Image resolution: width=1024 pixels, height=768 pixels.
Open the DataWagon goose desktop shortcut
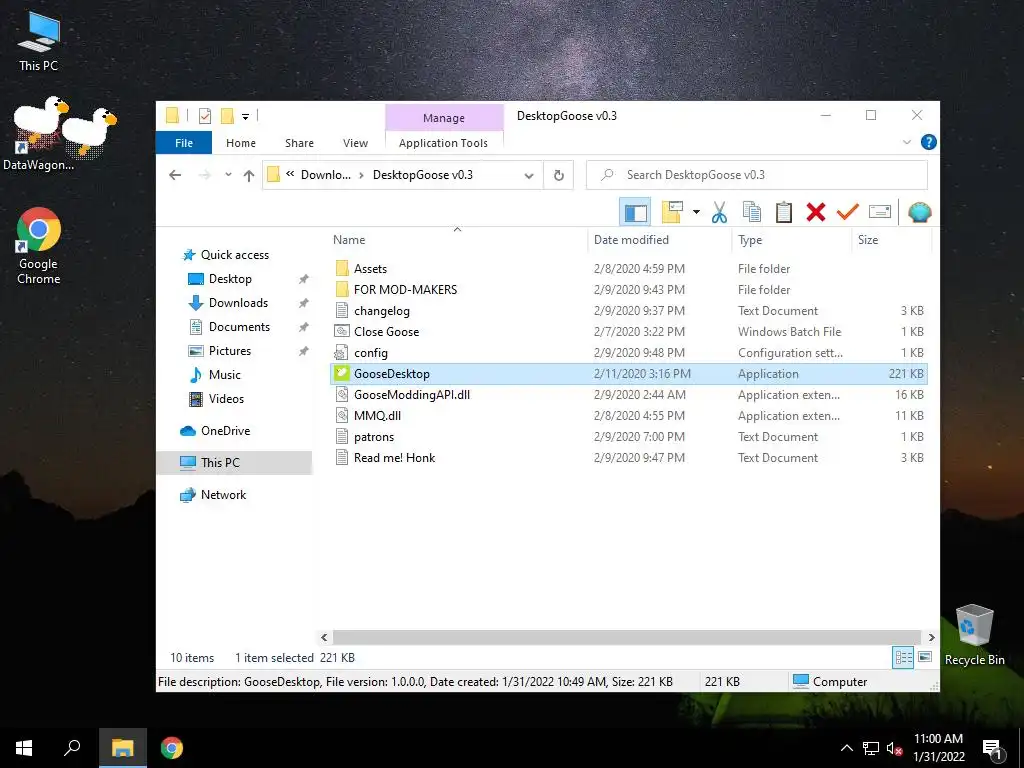39,135
